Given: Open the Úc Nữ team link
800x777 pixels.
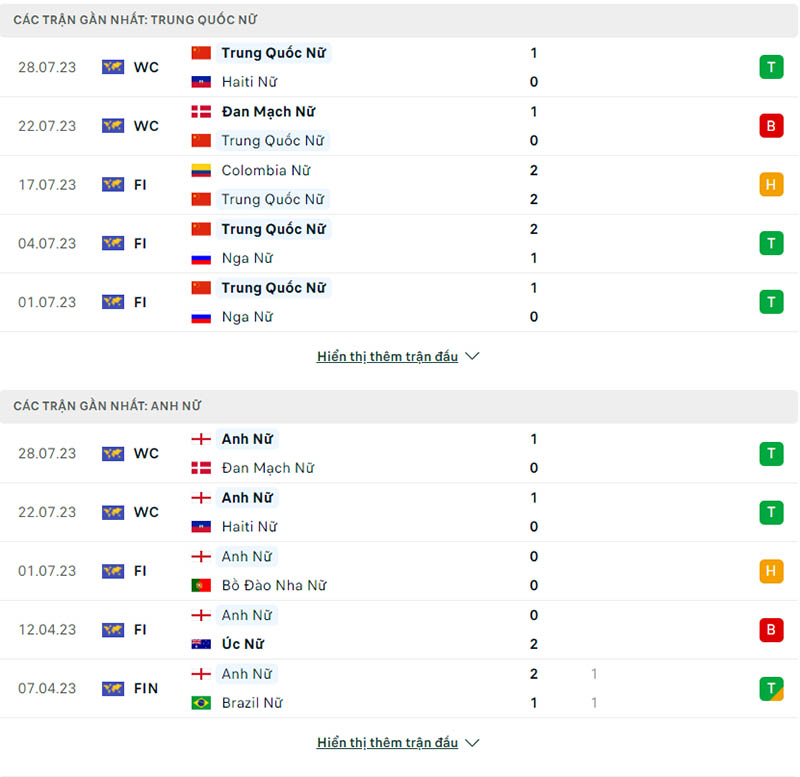Looking at the screenshot, I should (243, 645).
